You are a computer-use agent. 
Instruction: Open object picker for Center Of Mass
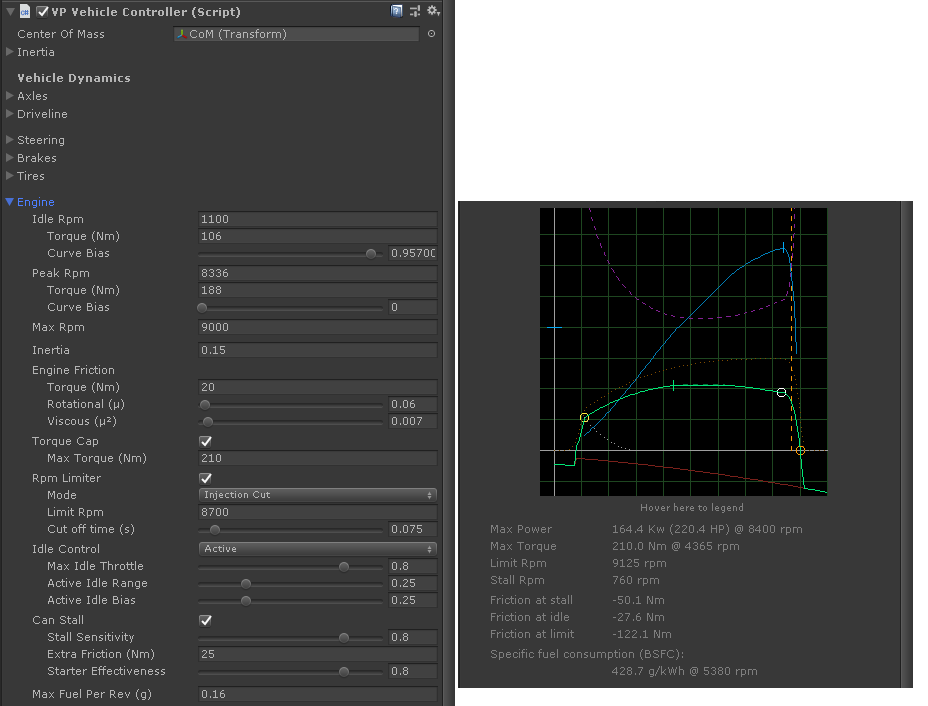[431, 34]
